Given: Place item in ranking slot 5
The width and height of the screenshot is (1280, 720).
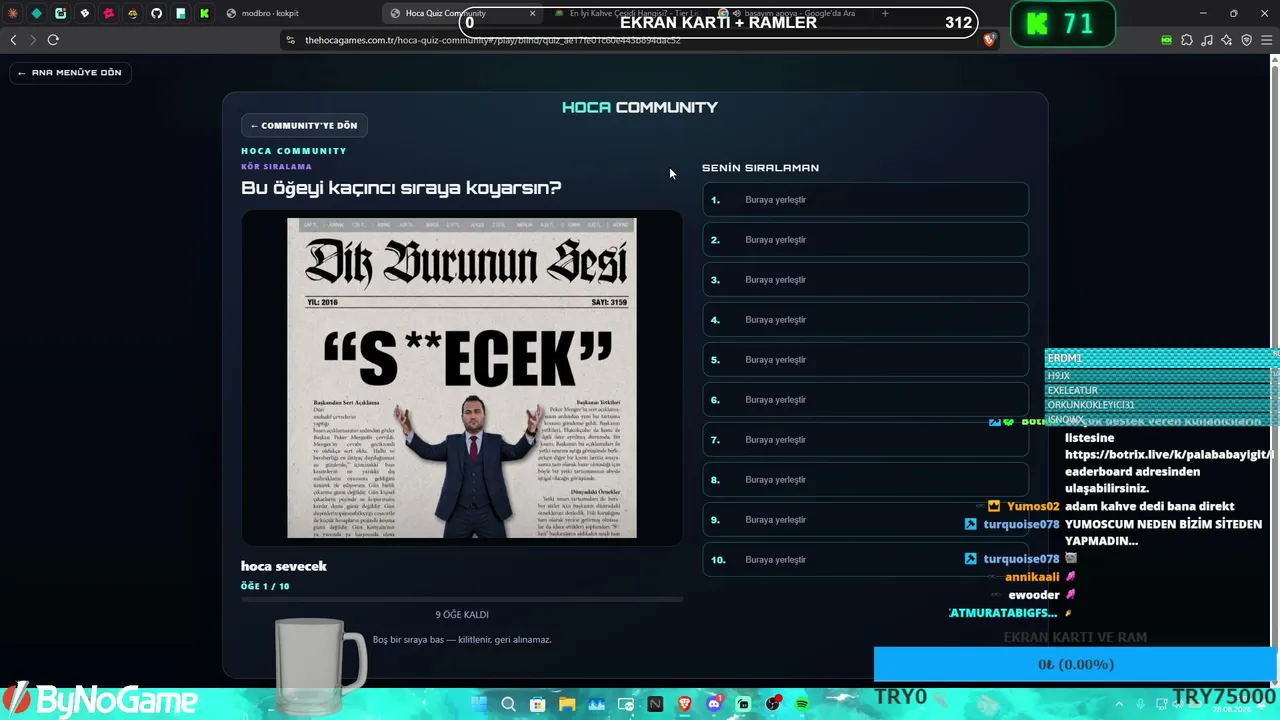Looking at the screenshot, I should point(866,360).
